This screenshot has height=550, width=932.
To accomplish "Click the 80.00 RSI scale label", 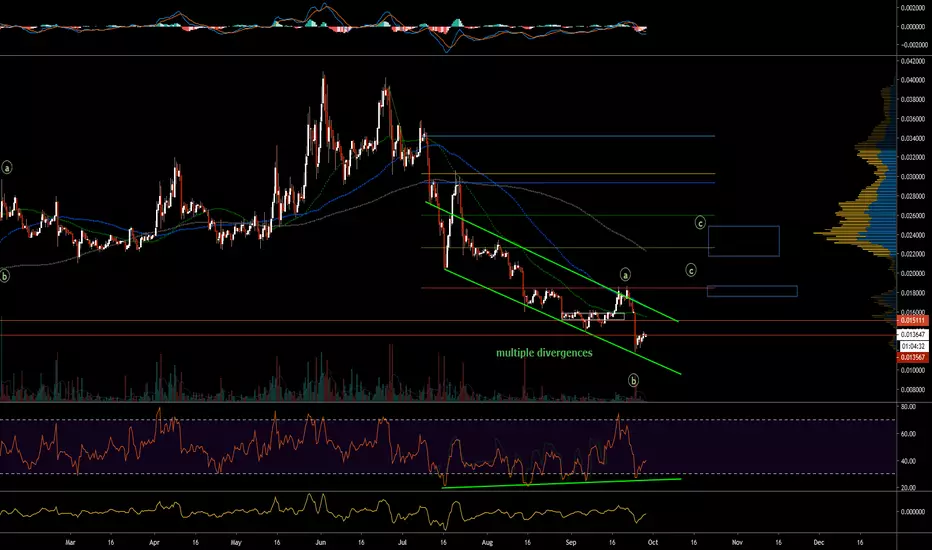I will tap(908, 407).
